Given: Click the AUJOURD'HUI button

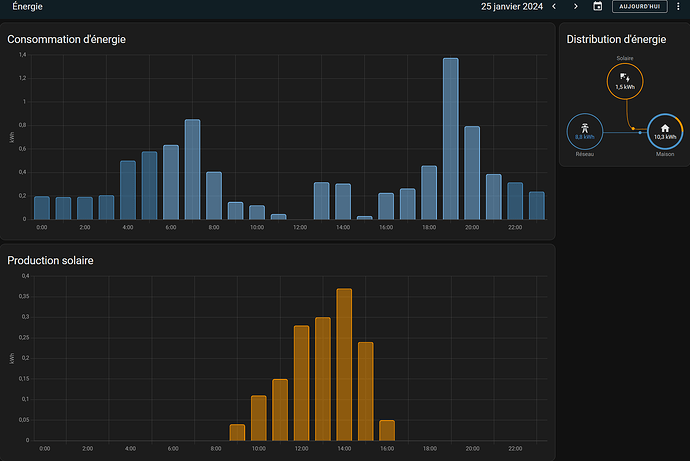Looking at the screenshot, I should tap(639, 7).
